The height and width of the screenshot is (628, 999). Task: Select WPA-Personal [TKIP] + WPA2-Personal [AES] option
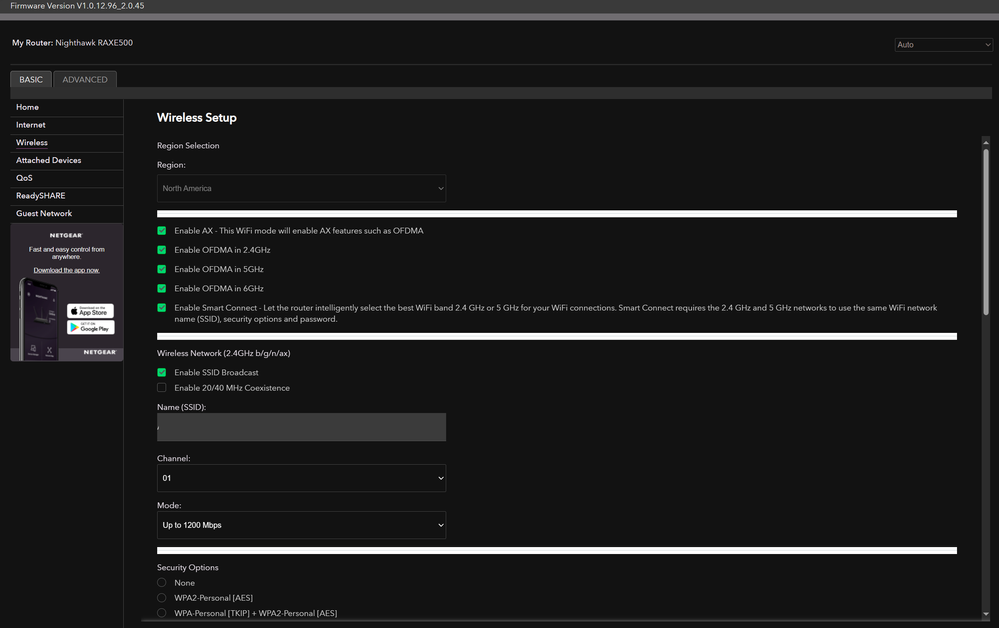pos(162,613)
